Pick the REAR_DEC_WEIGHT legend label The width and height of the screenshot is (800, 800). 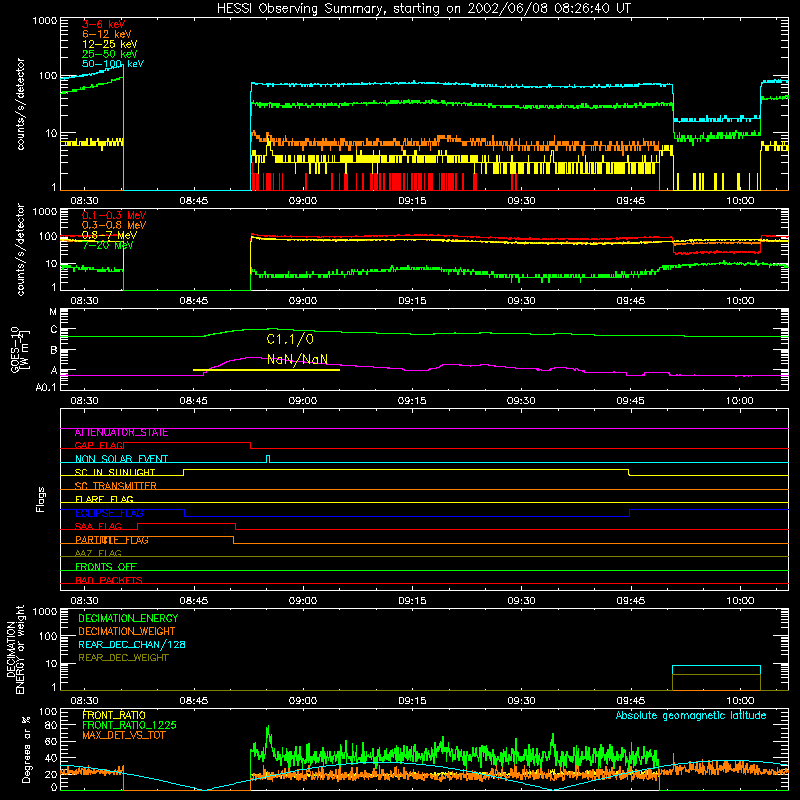(x=123, y=658)
